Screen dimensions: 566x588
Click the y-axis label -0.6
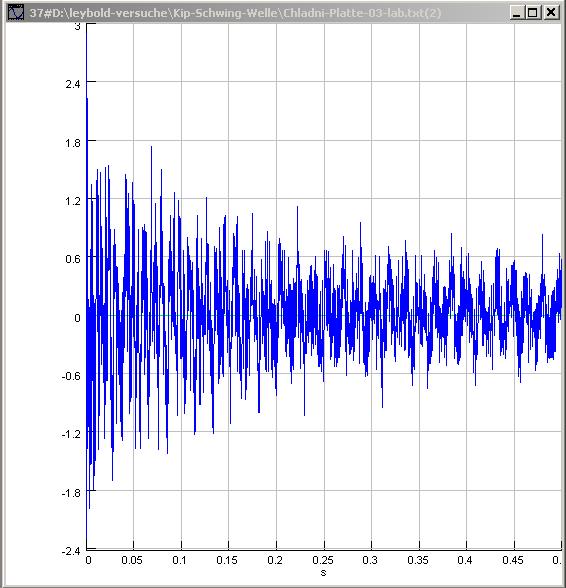point(71,376)
